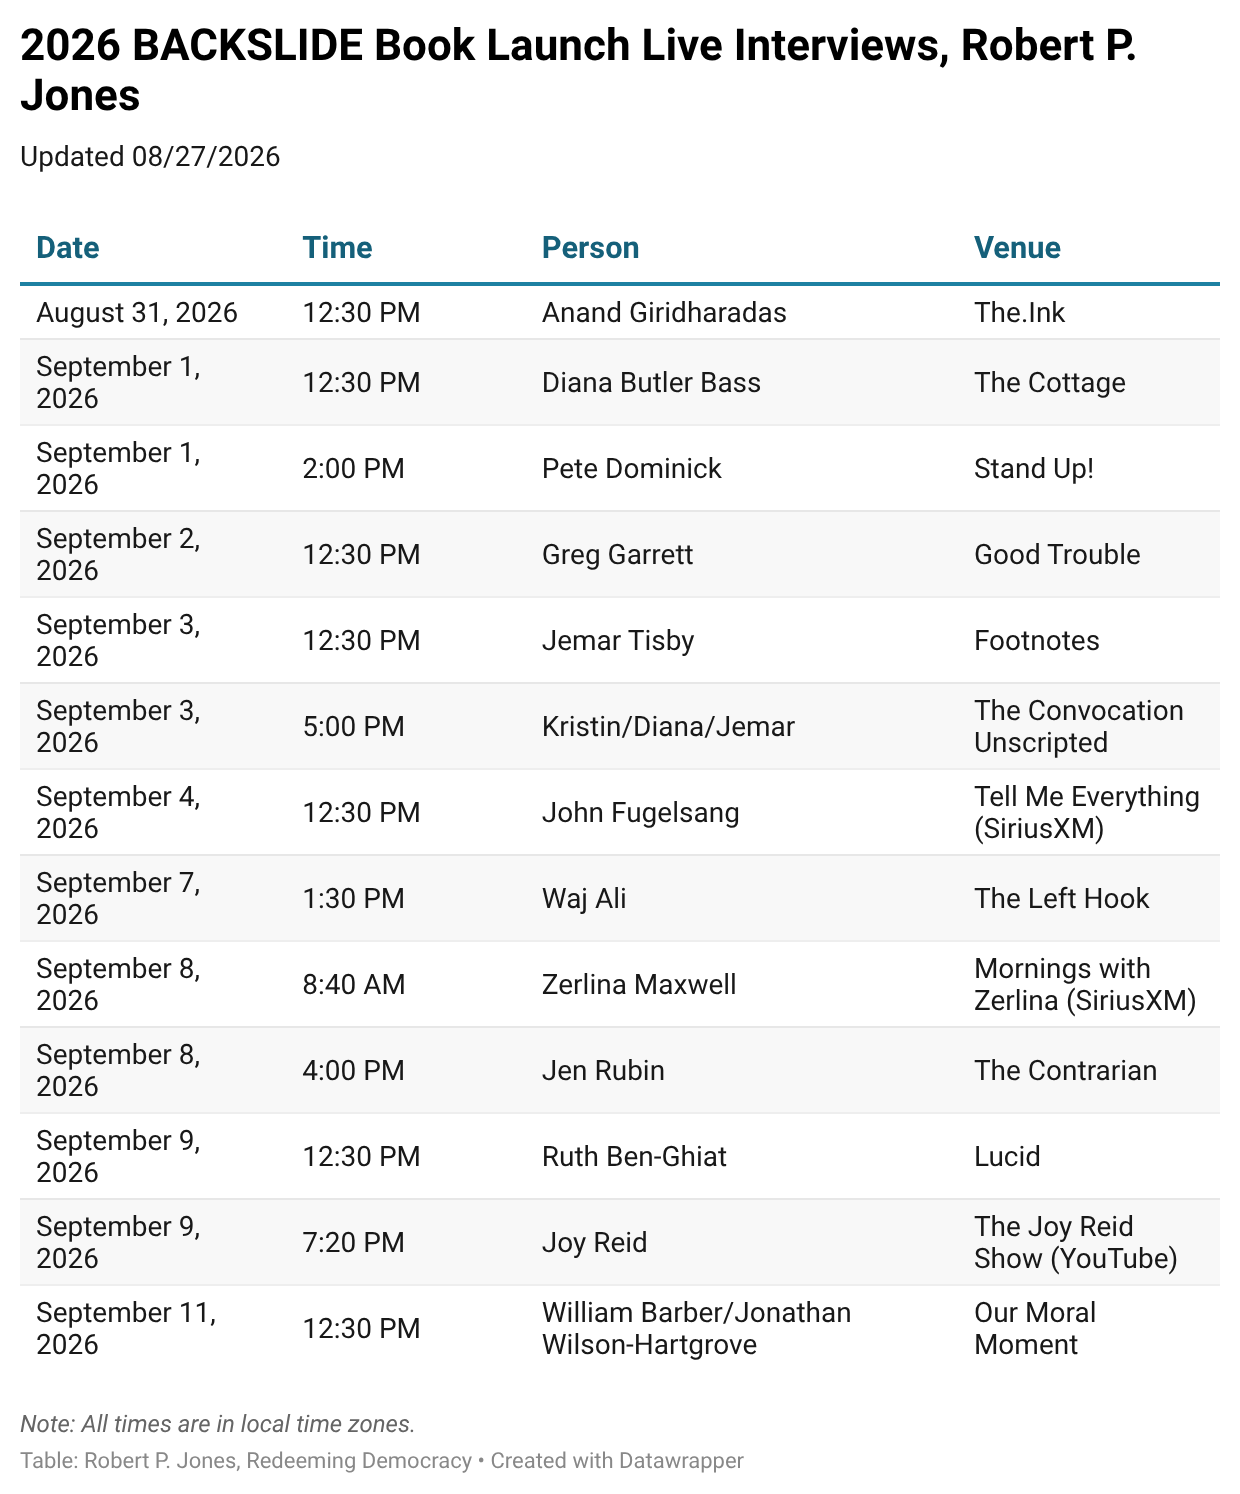Select the John Fugelsang row
Image resolution: width=1240 pixels, height=1494 pixels.
click(x=620, y=813)
